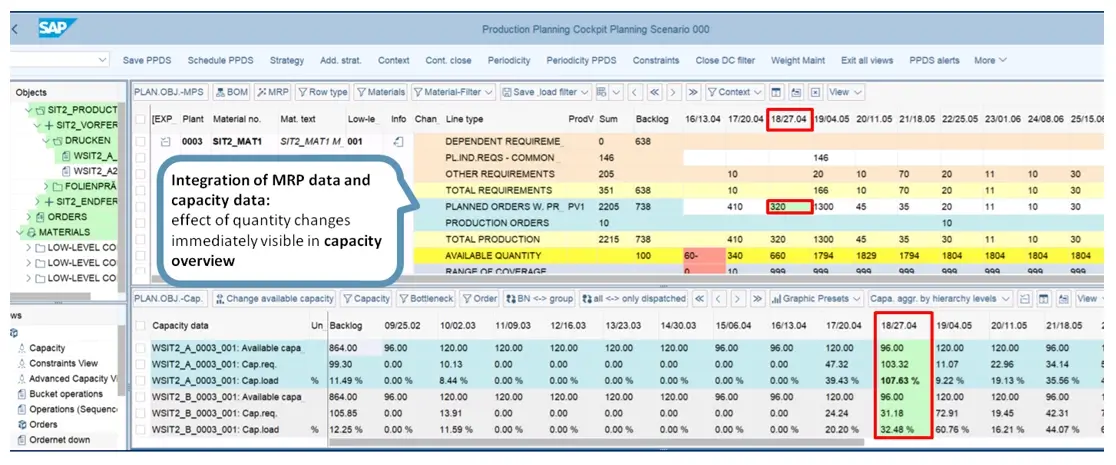Apply the Bottleneck filter
This screenshot has width=1116, height=465.
click(x=426, y=298)
